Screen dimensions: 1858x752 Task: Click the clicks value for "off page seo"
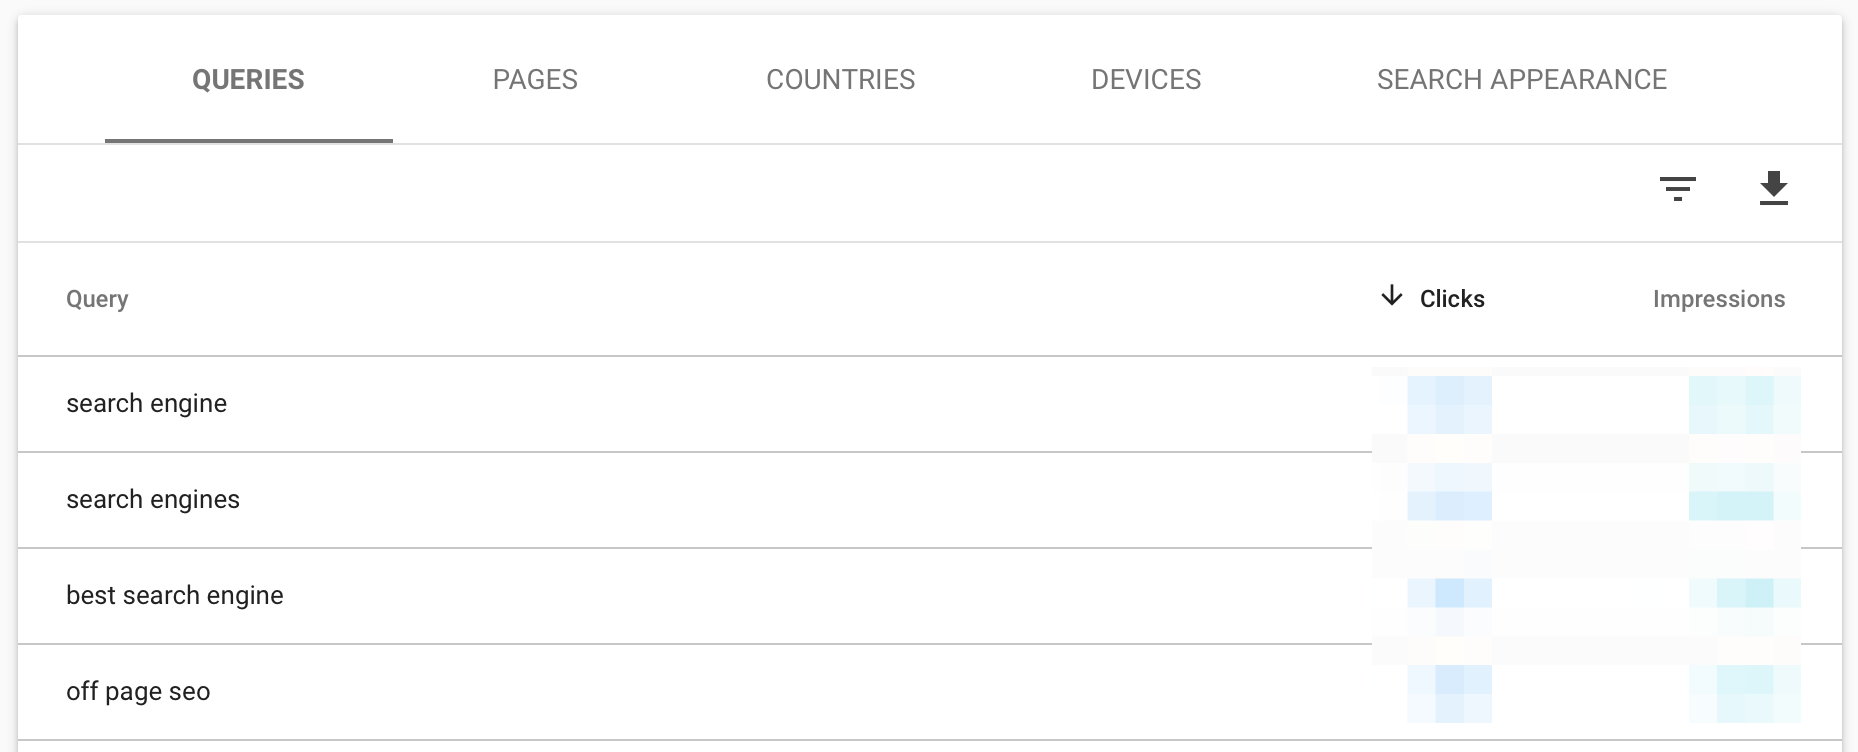[x=1449, y=692]
